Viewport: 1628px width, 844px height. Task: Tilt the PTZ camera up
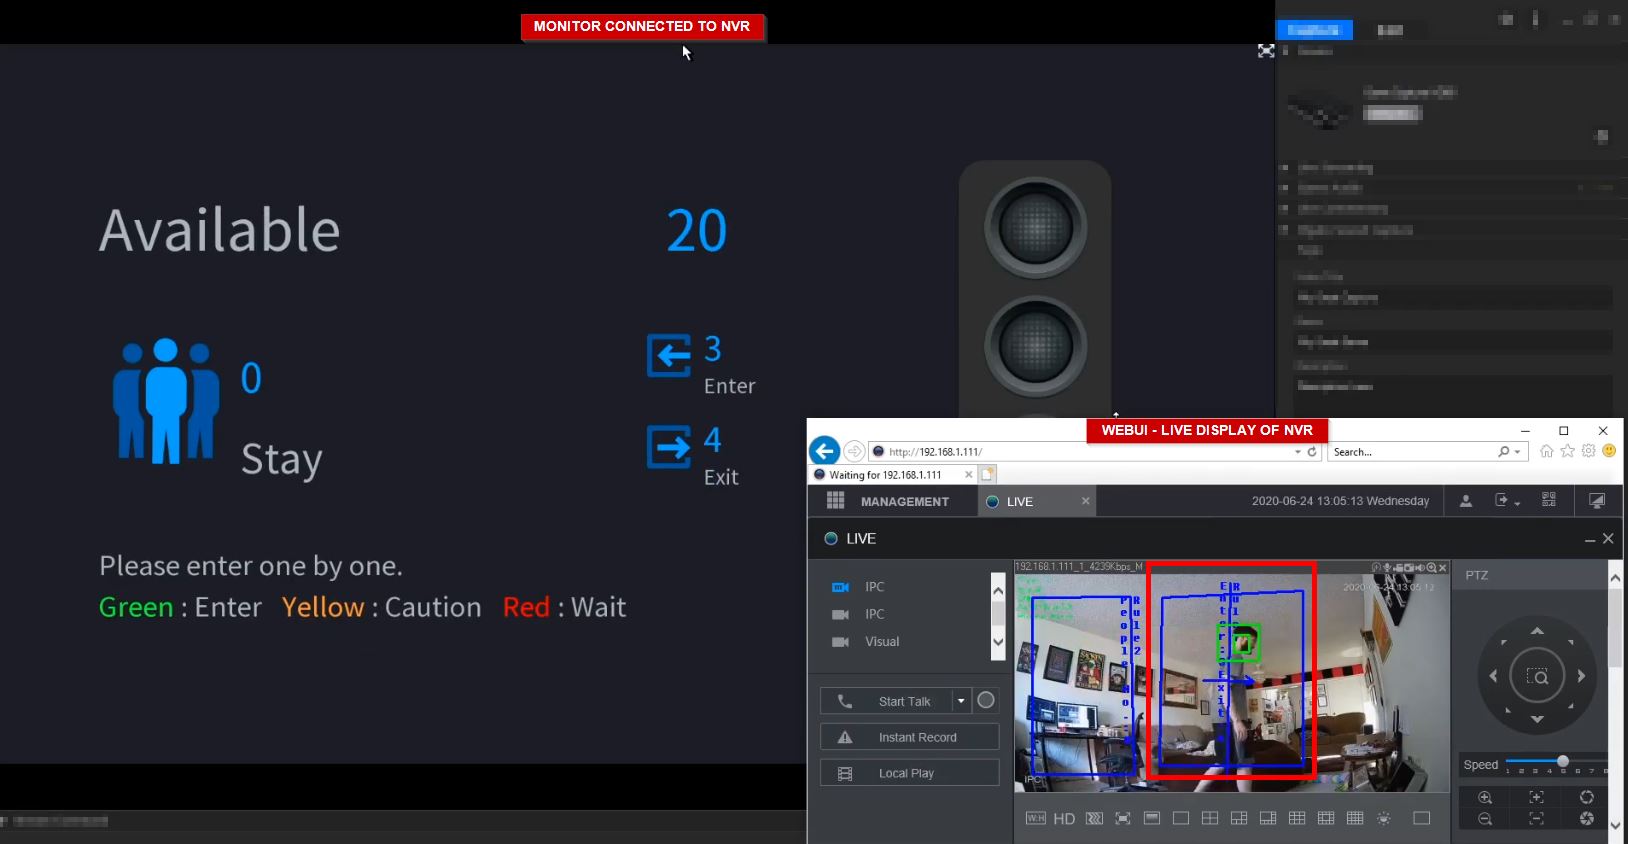click(1537, 631)
